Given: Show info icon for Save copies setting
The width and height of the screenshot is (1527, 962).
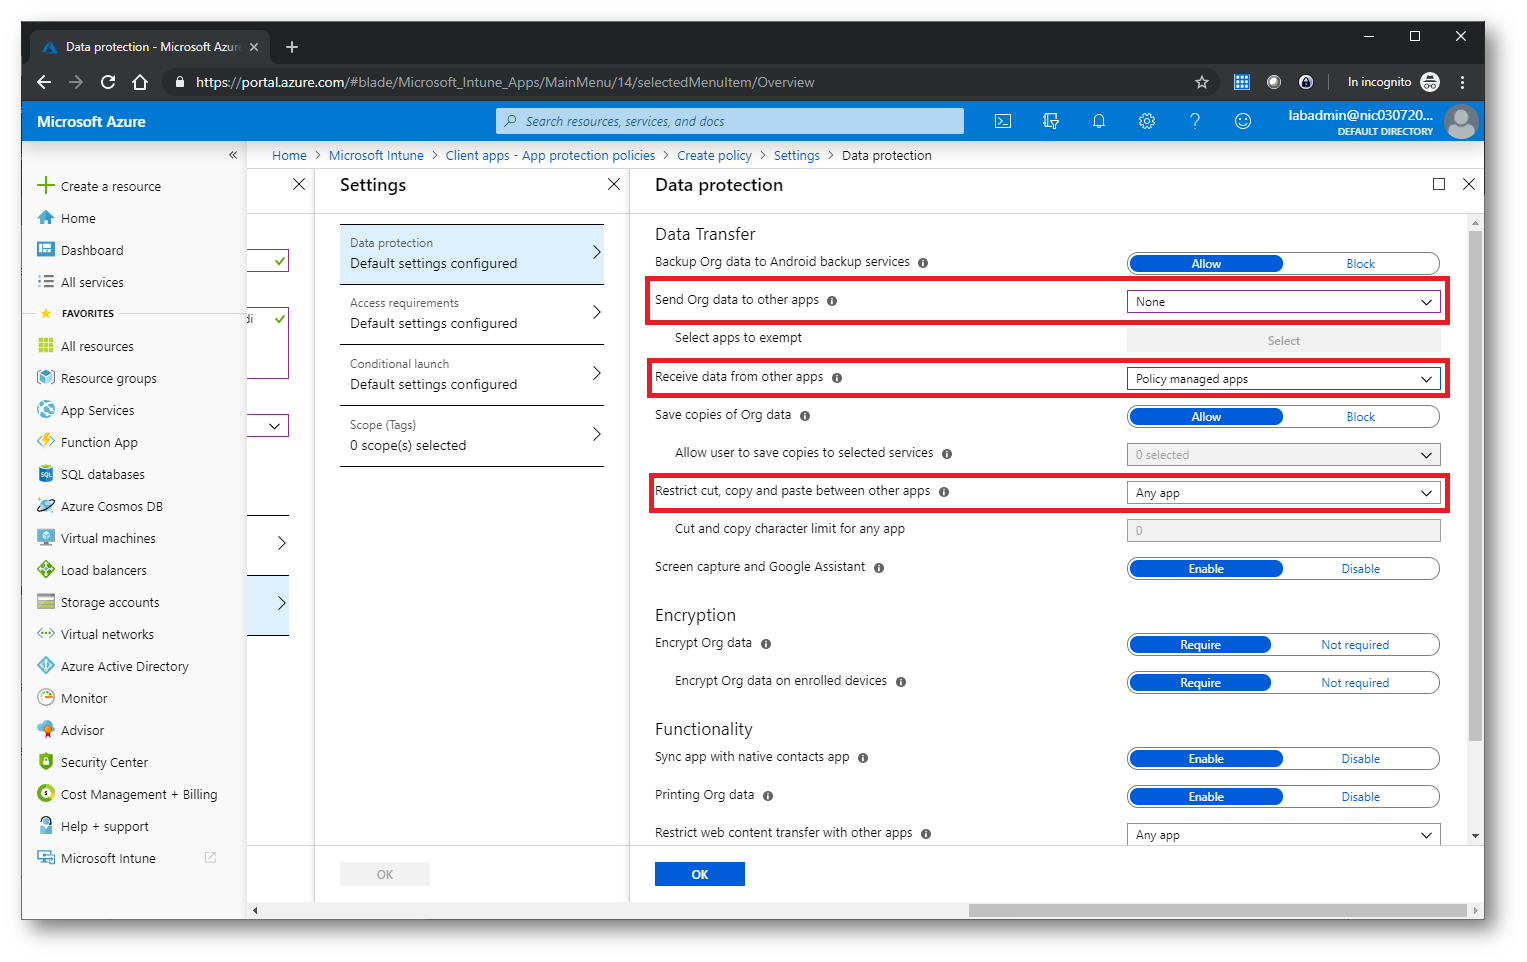Looking at the screenshot, I should coord(805,416).
